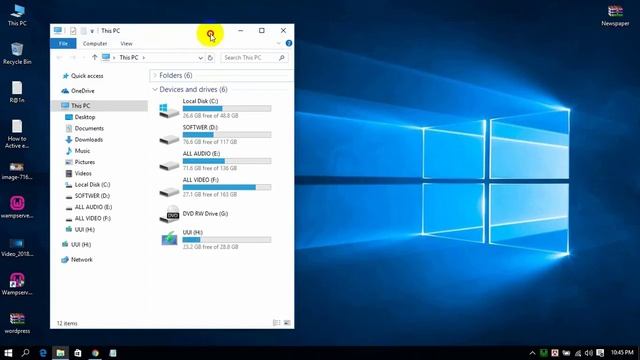
Task: Select the DVD RW Drive (G:) icon
Action: tap(169, 214)
